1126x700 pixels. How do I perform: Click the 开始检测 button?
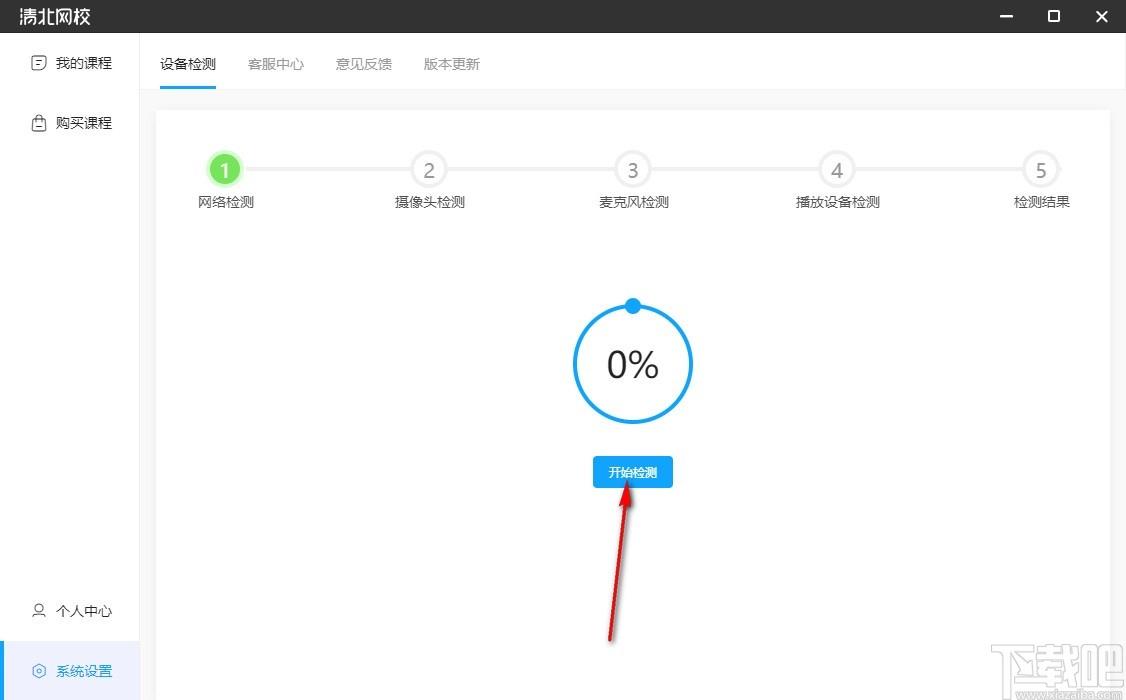[x=633, y=472]
